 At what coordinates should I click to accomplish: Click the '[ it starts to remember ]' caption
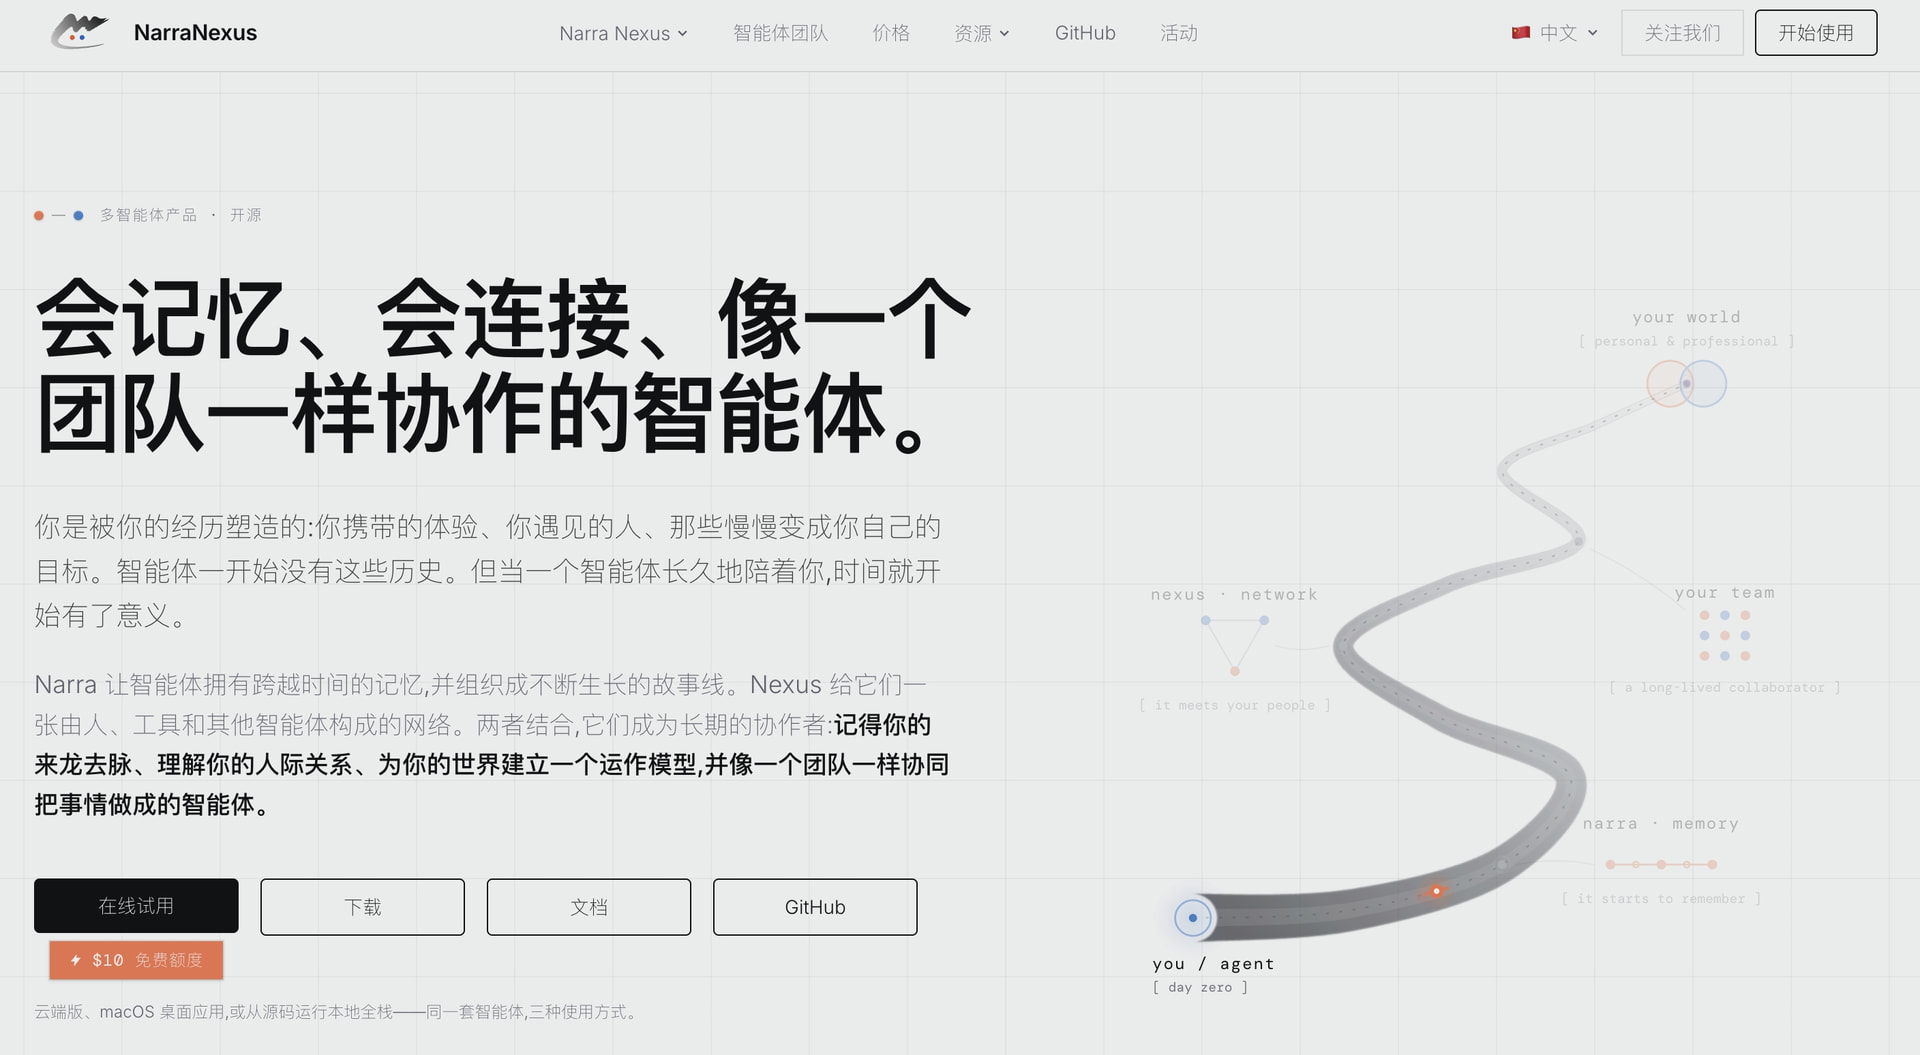tap(1661, 899)
